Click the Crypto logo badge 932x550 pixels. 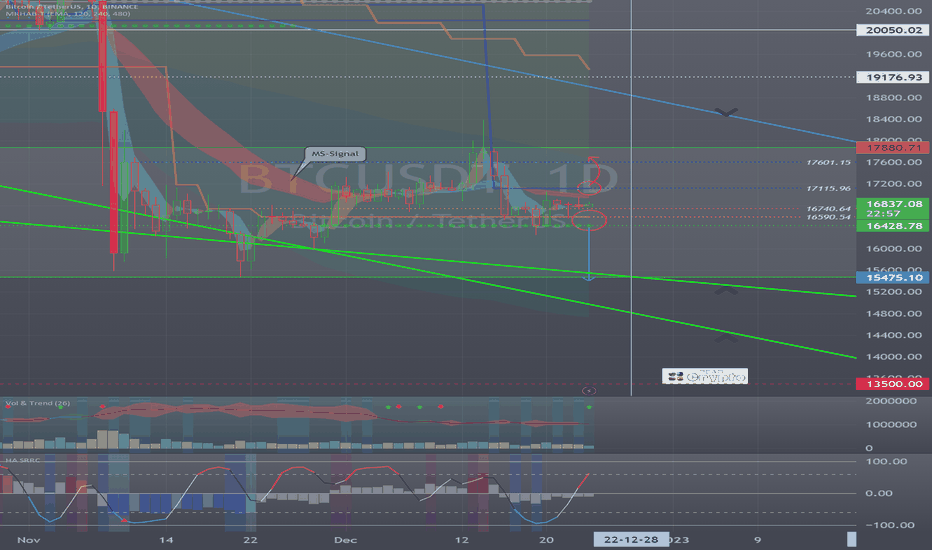click(x=705, y=376)
